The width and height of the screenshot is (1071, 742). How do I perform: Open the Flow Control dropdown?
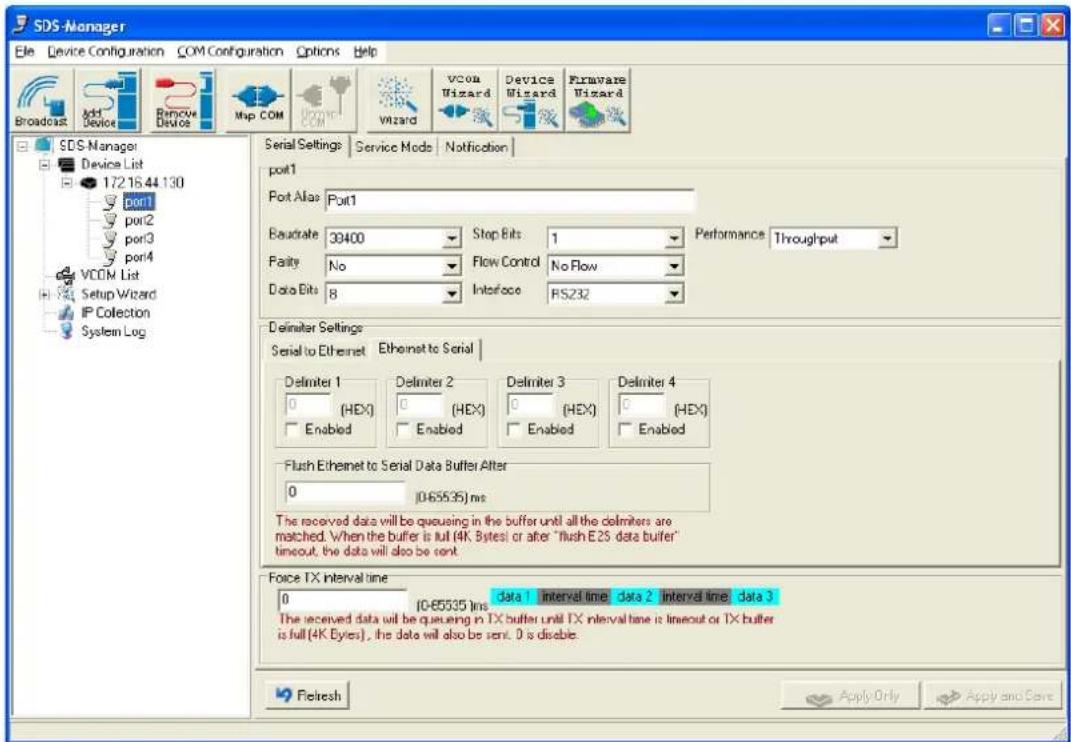(675, 266)
